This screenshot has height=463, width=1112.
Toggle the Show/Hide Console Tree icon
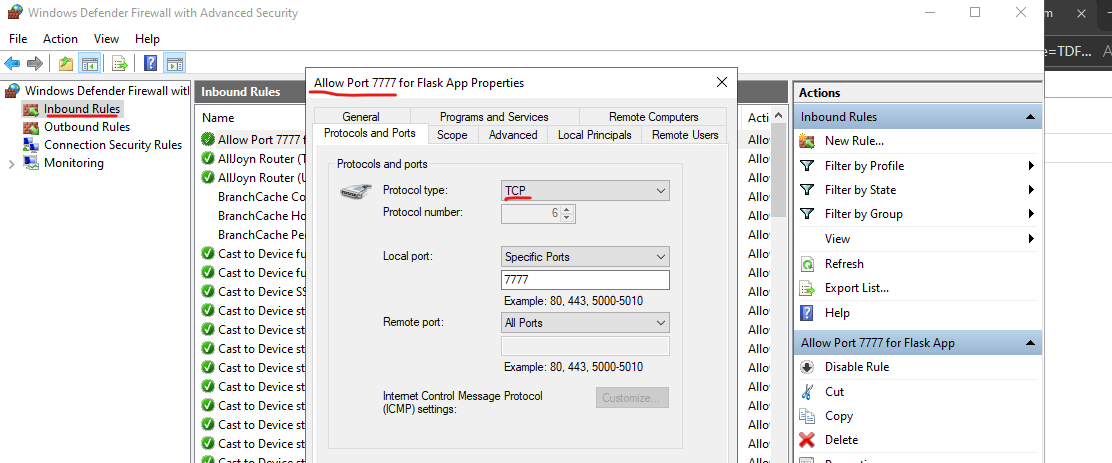click(89, 64)
